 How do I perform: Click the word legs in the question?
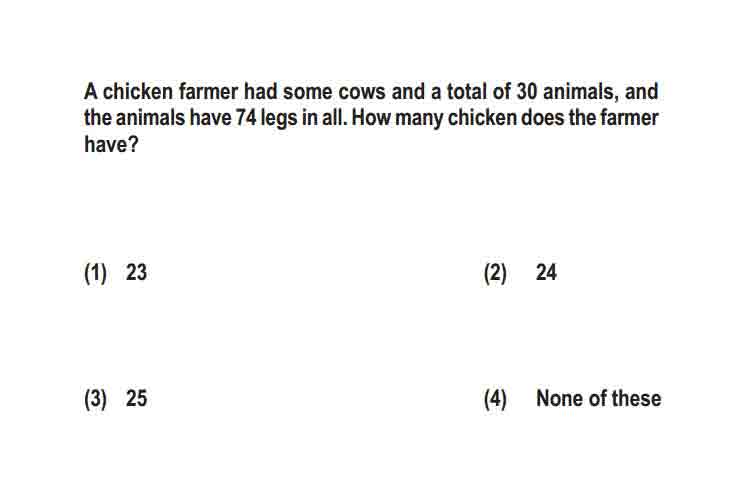tap(279, 119)
